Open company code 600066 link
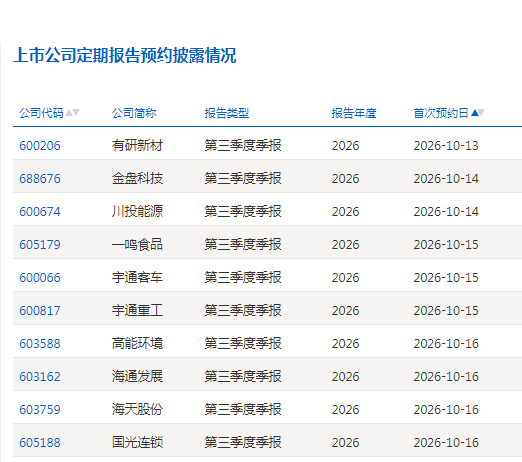The width and height of the screenshot is (522, 462). 40,278
